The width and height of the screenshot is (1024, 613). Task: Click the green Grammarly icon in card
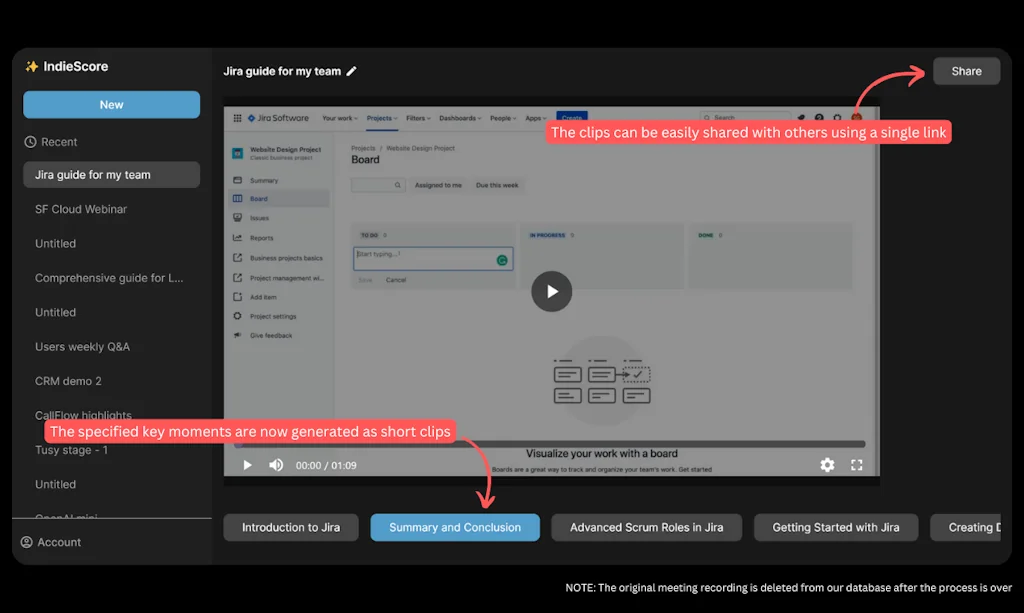[502, 259]
